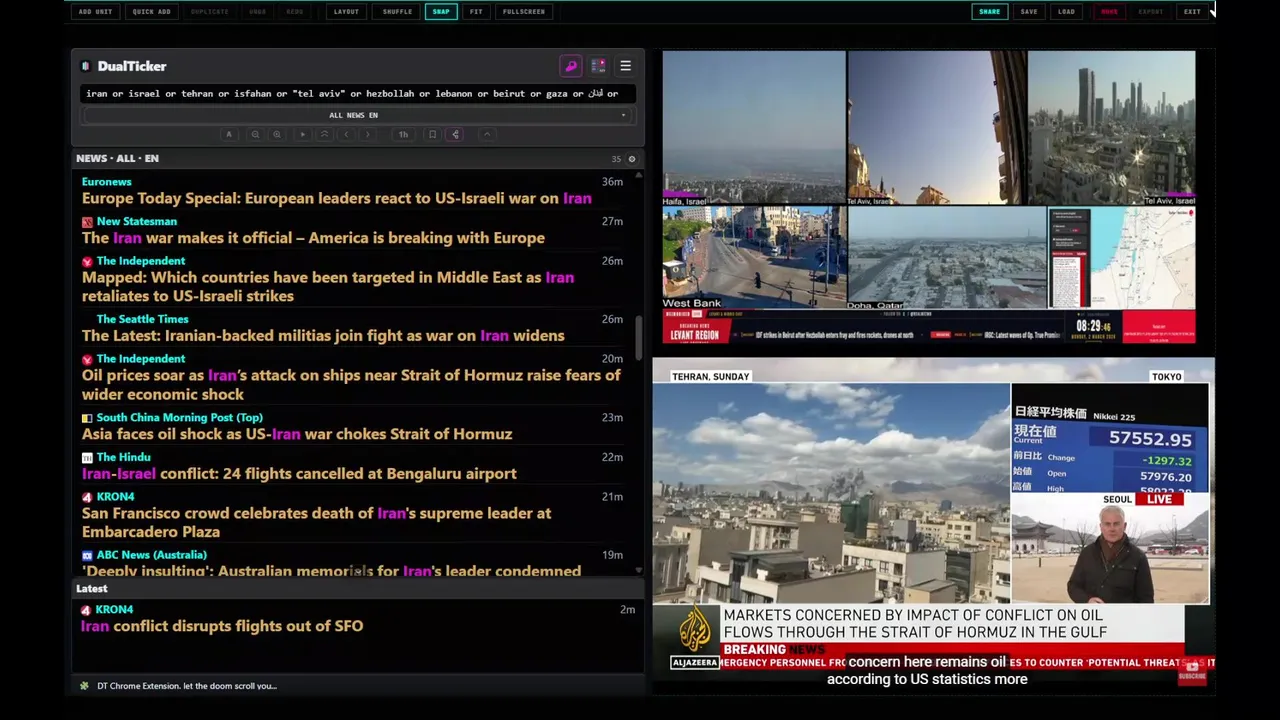Click the zoom in magnifier icon

(277, 134)
